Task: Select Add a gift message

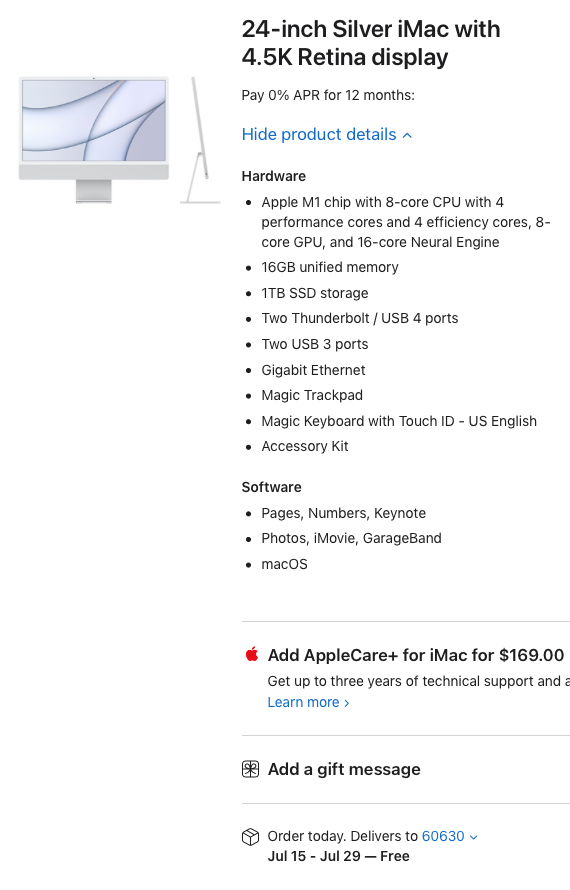Action: (344, 769)
